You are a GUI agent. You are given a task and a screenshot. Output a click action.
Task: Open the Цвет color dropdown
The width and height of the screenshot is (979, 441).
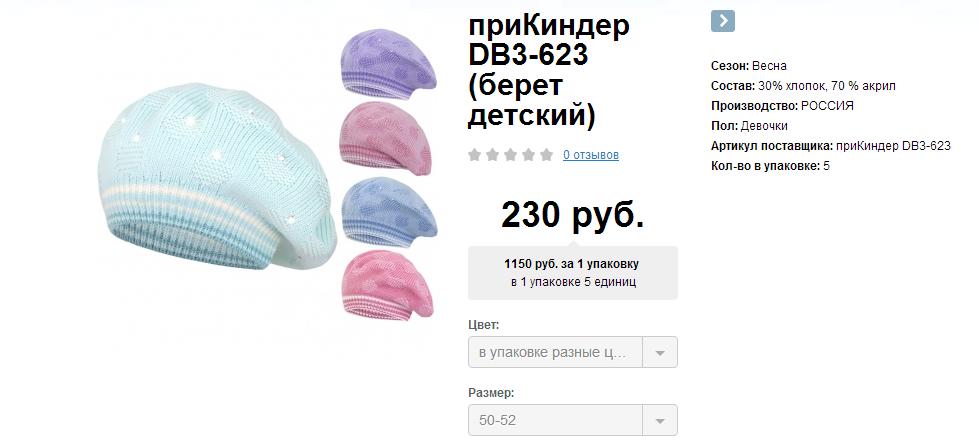click(573, 352)
